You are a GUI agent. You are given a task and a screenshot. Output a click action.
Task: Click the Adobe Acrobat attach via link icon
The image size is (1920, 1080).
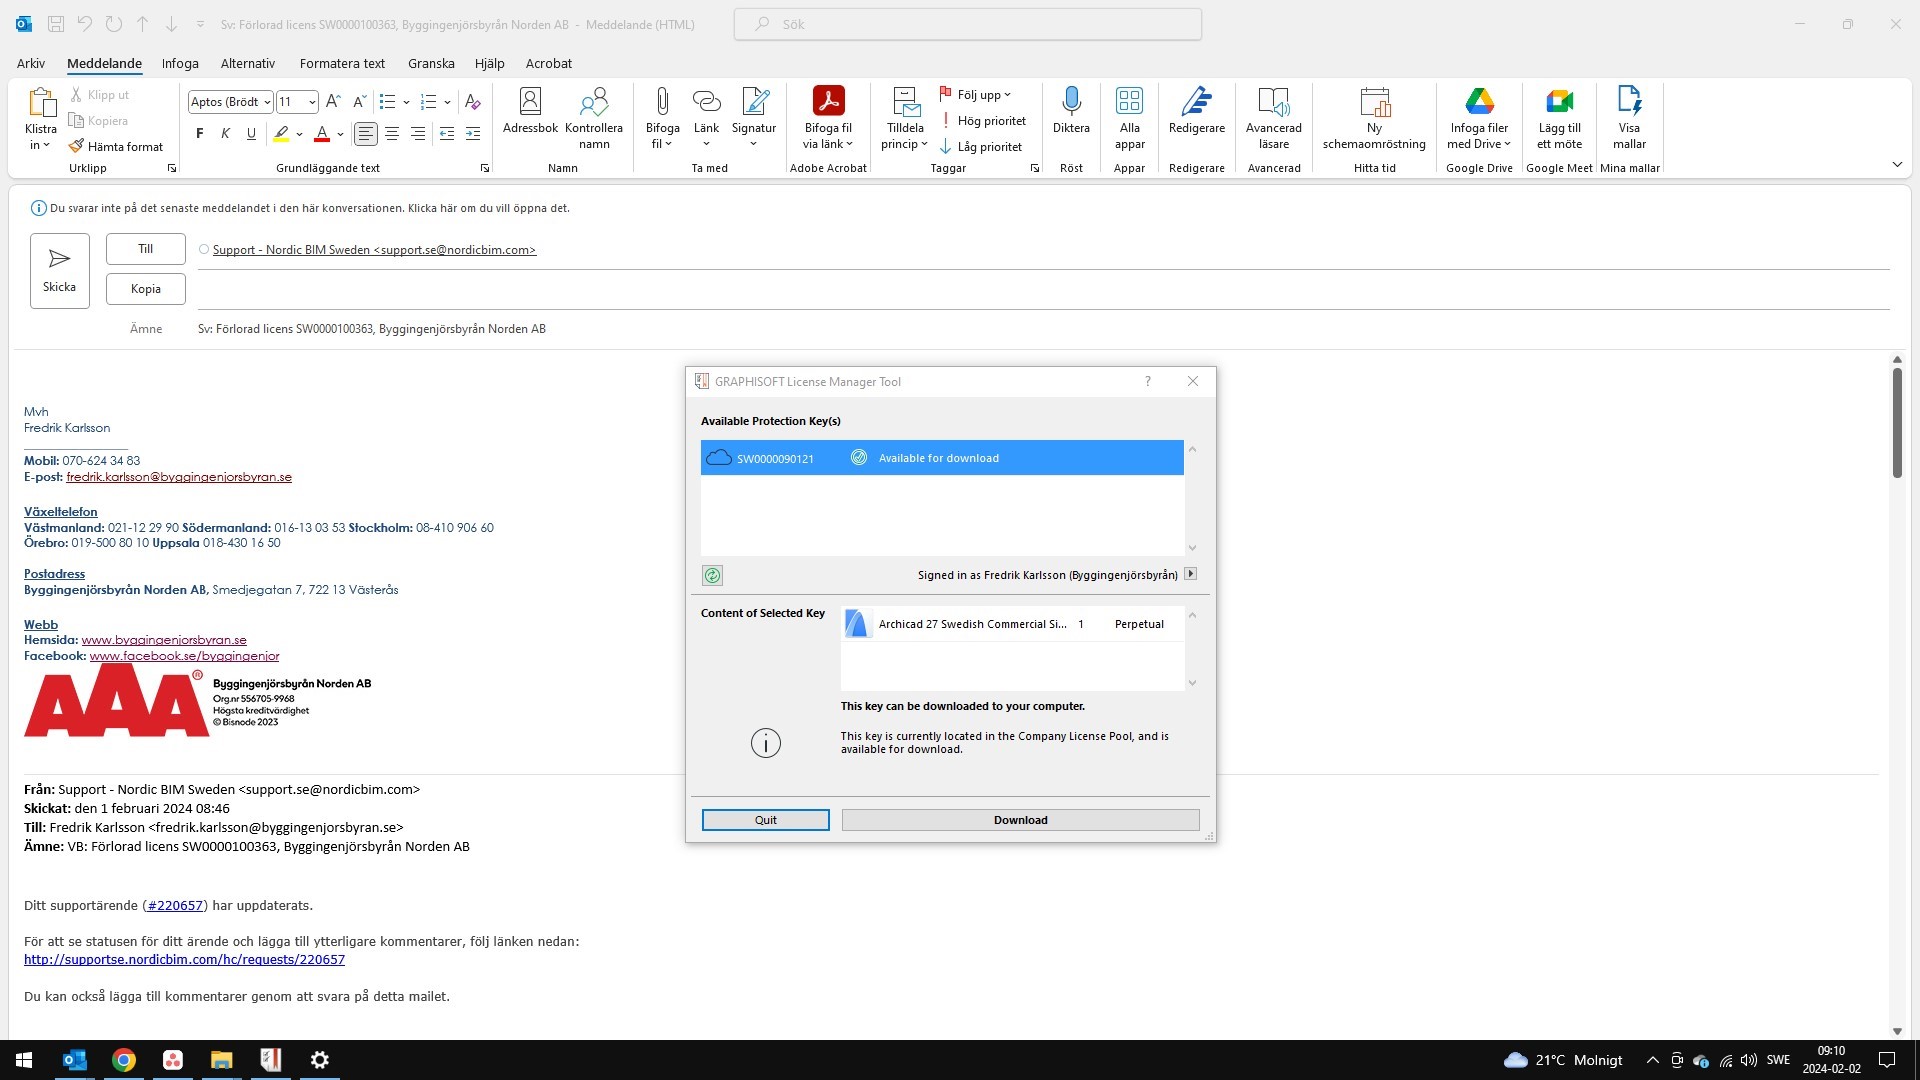[x=828, y=101]
